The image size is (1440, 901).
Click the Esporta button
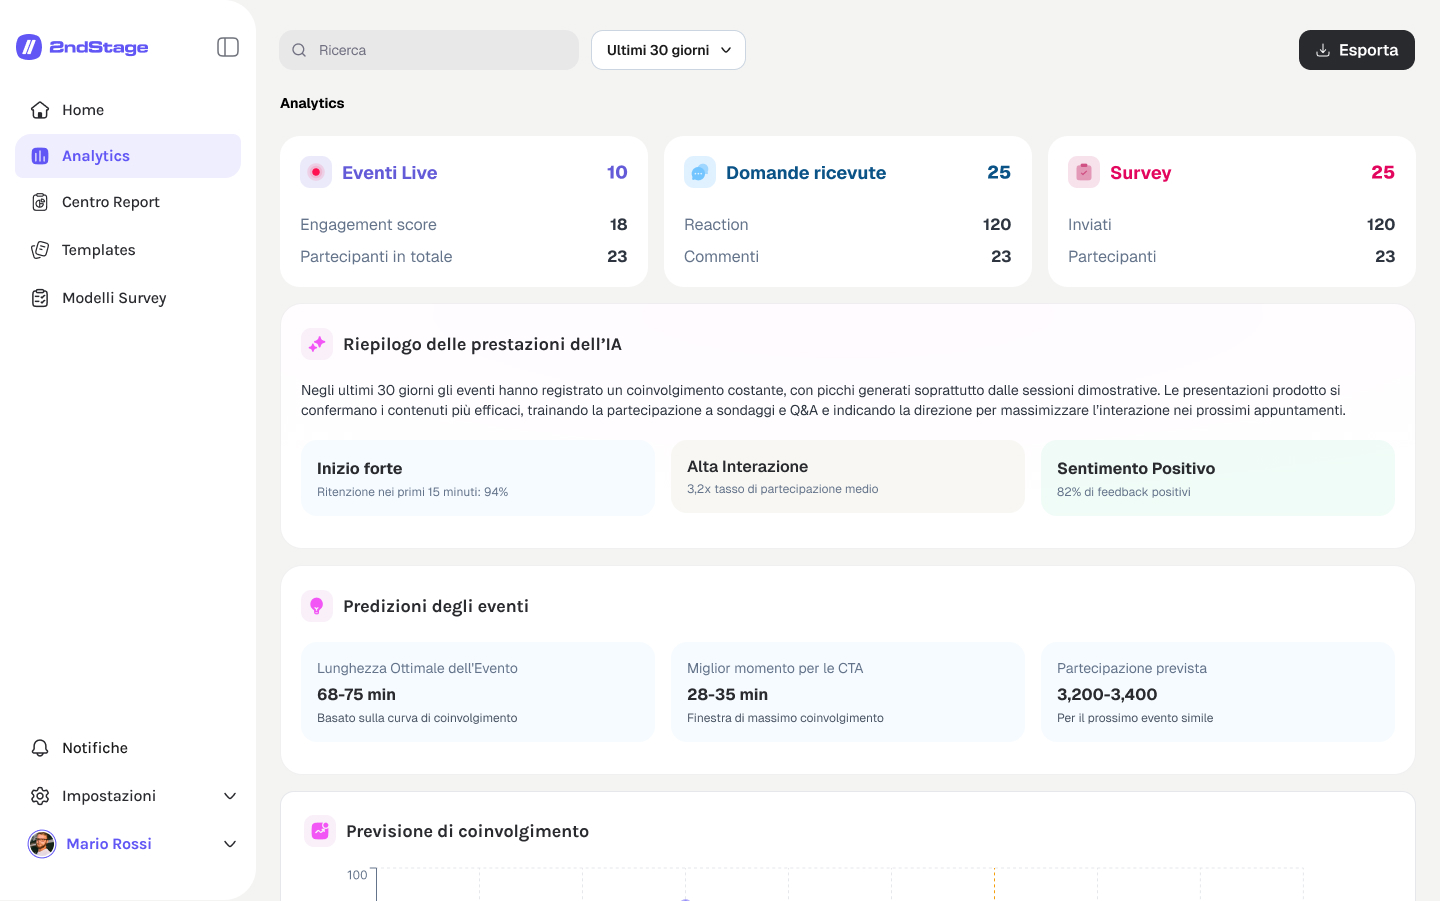(1357, 50)
